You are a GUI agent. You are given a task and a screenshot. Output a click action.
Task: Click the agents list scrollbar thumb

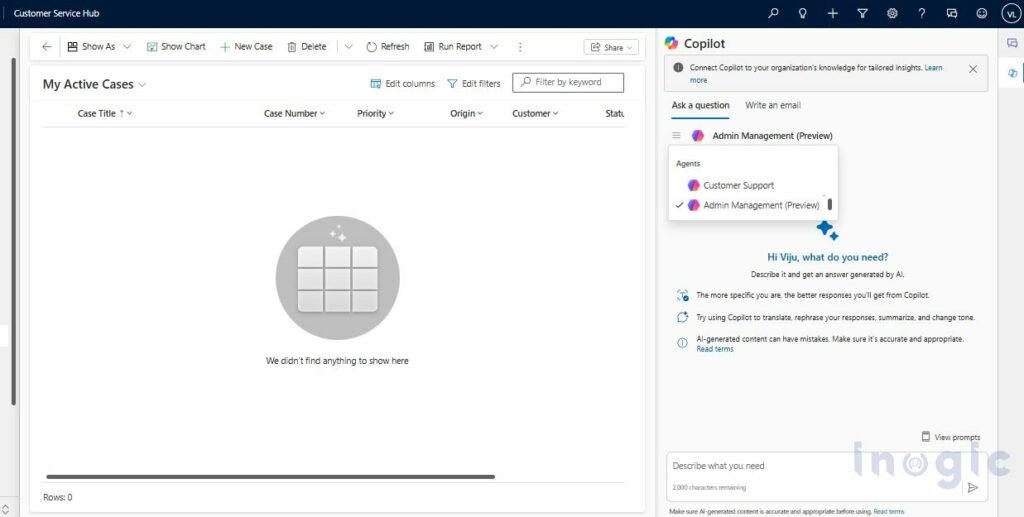[x=830, y=204]
